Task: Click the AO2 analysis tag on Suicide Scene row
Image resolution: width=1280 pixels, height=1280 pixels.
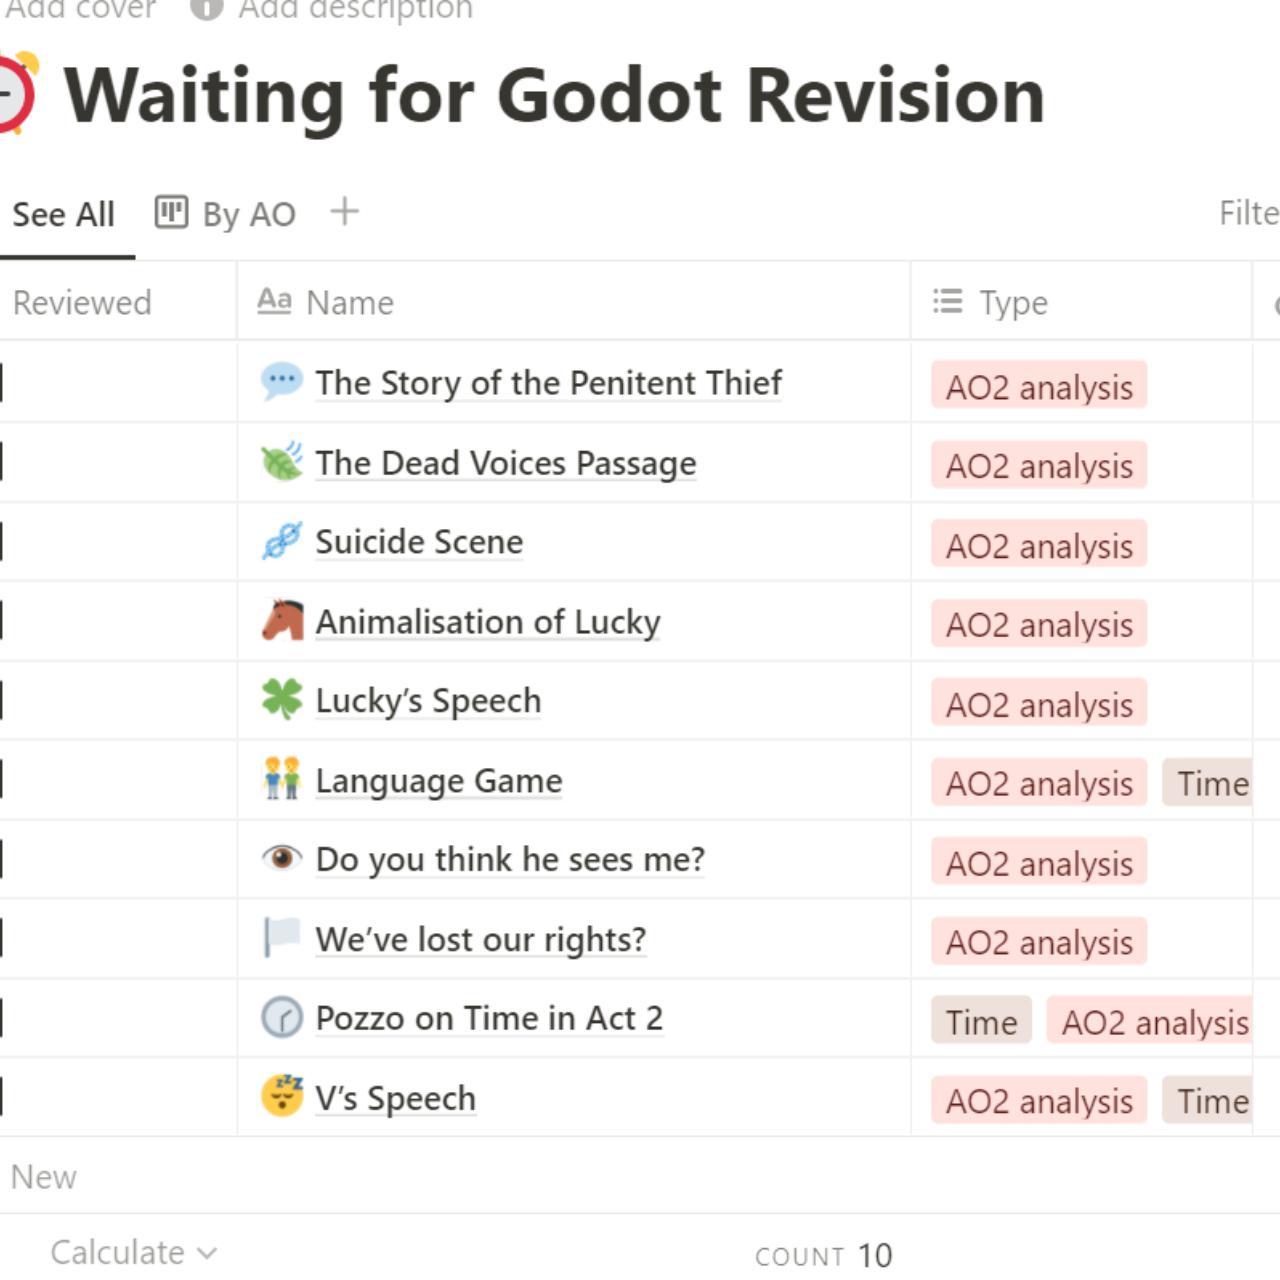Action: pyautogui.click(x=1039, y=546)
